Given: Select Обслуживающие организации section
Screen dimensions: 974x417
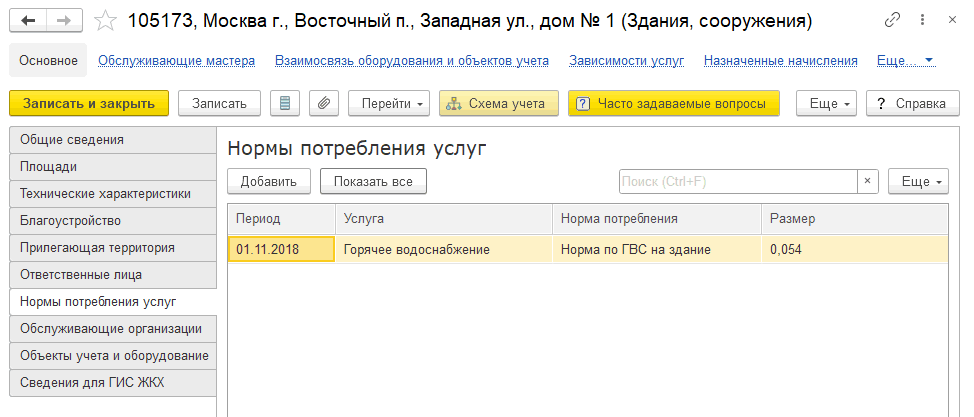Looking at the screenshot, I should (113, 329).
